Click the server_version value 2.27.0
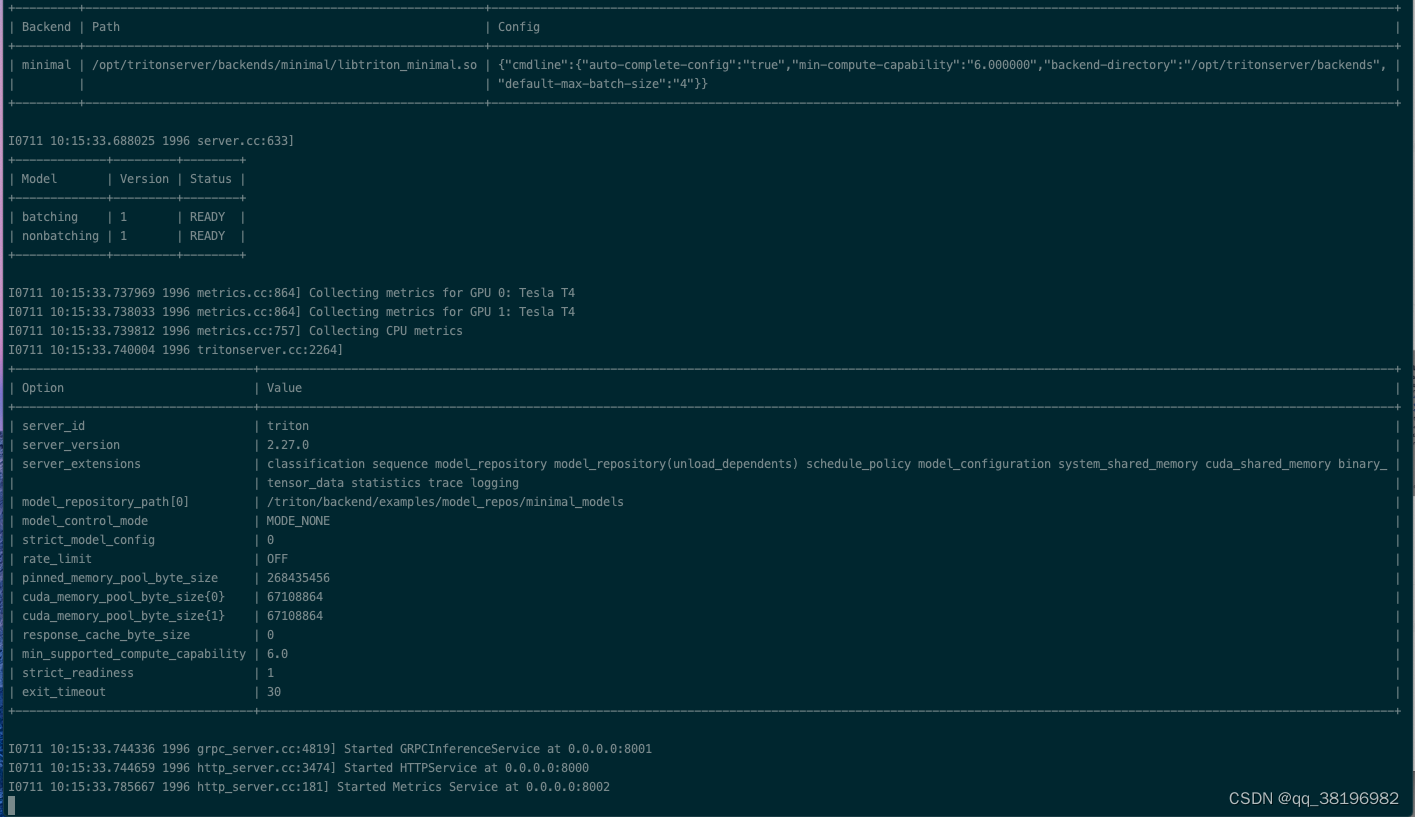Viewport: 1415px width, 817px height. [290, 444]
